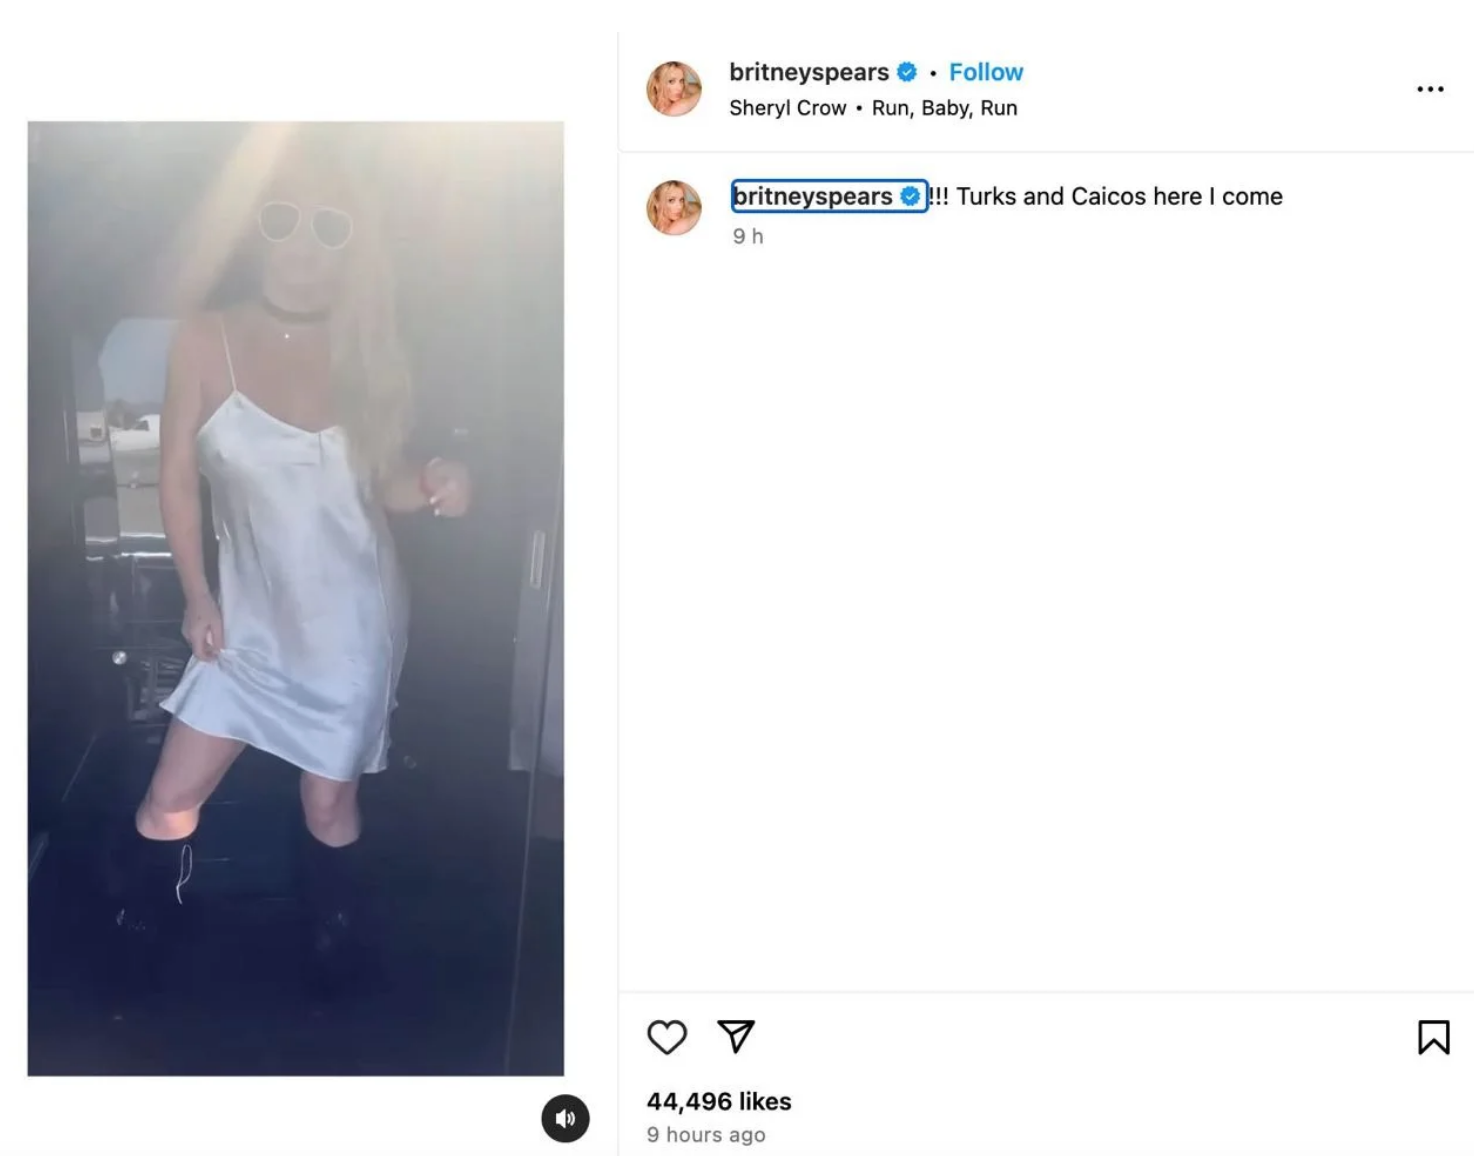Save the post with the bookmark icon

(1433, 1037)
